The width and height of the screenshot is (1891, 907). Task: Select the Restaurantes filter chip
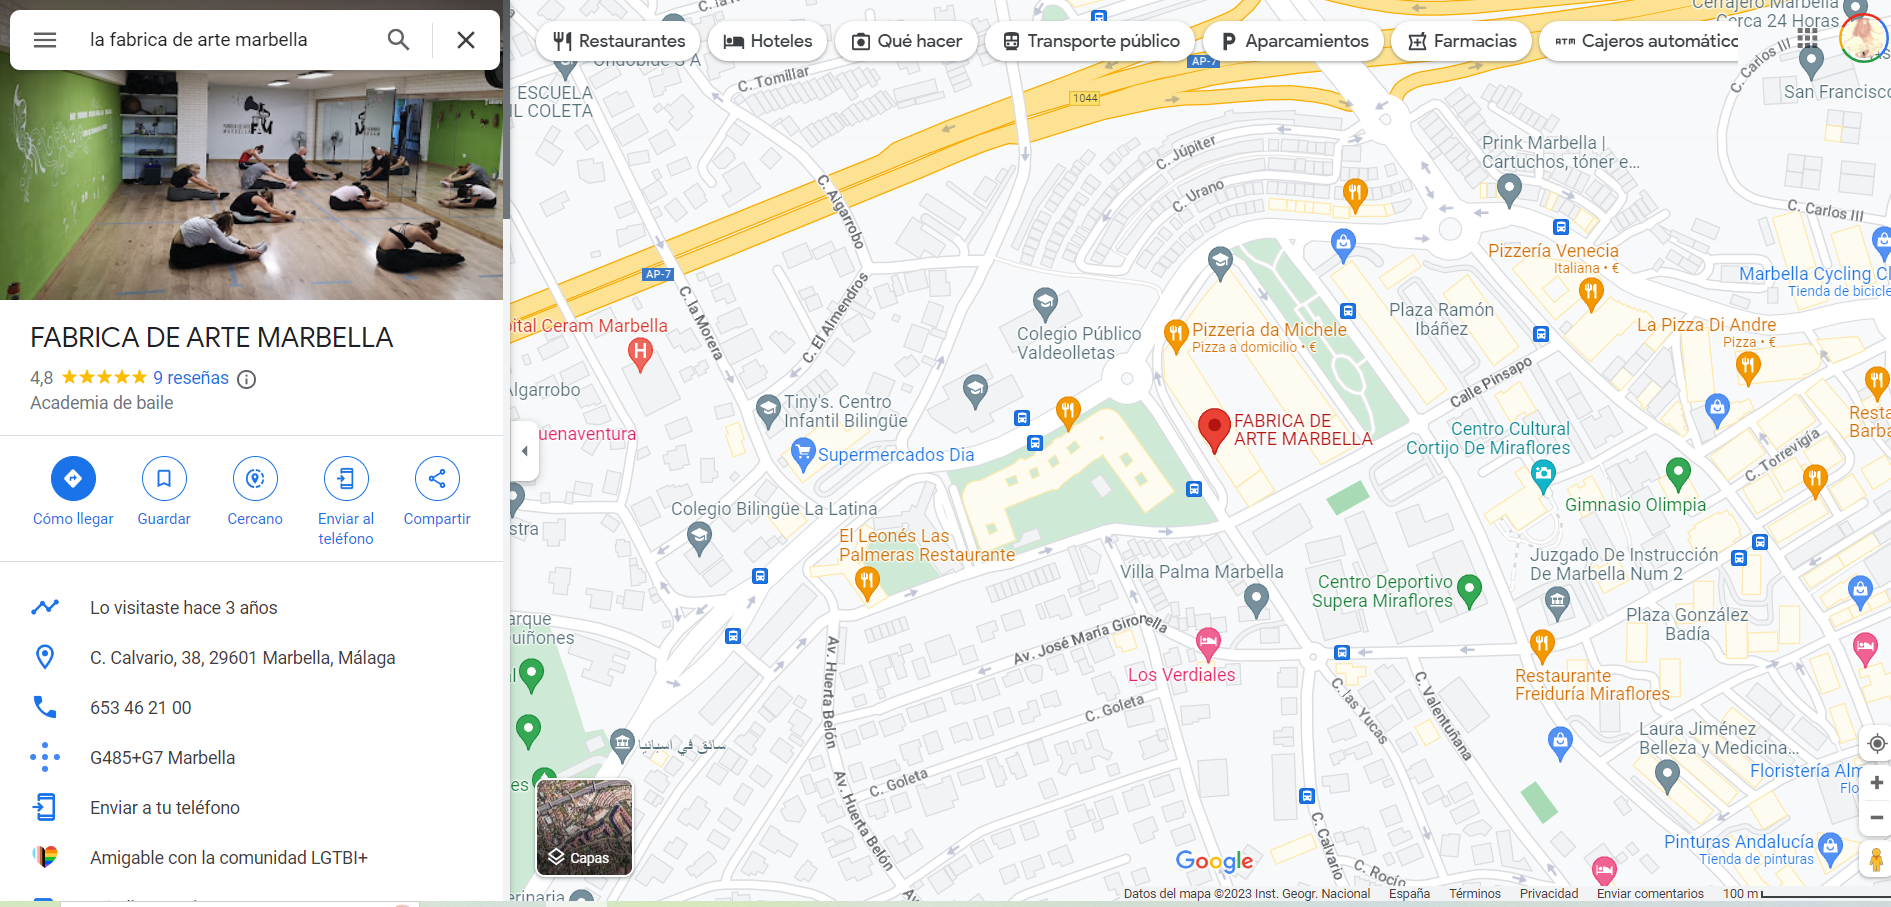point(619,41)
